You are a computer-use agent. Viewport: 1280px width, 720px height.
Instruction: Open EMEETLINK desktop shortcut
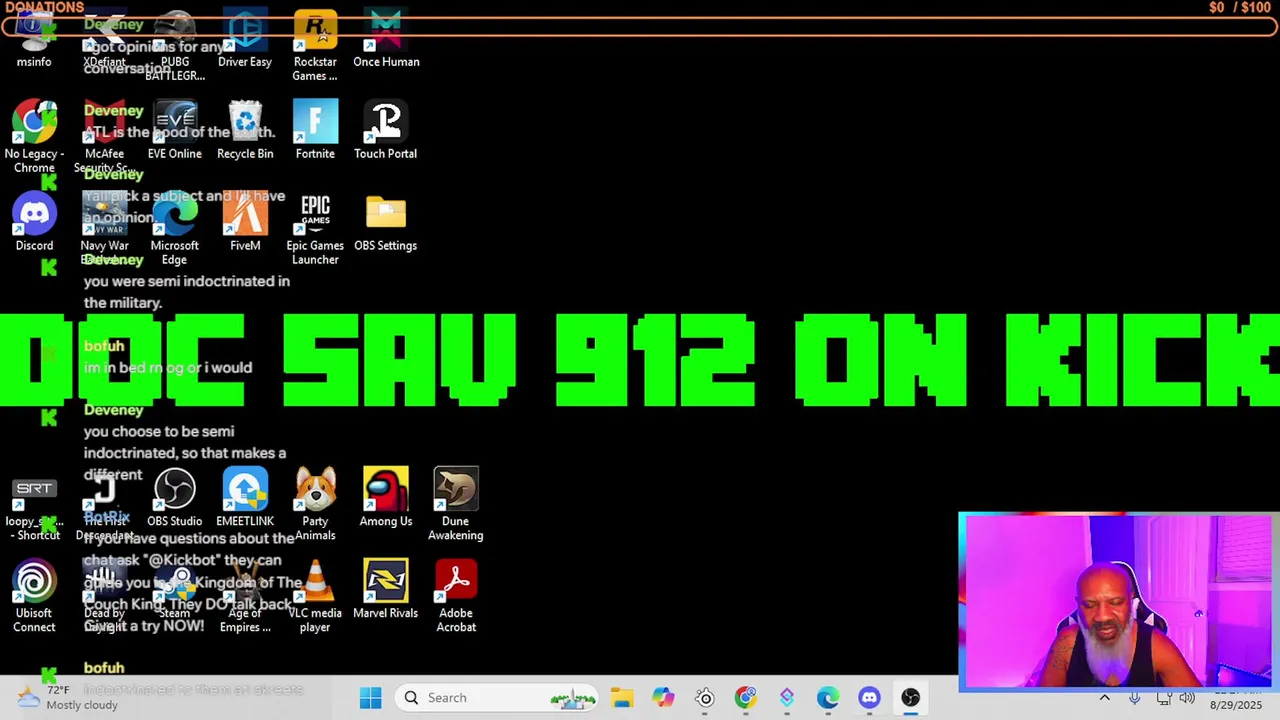[245, 498]
